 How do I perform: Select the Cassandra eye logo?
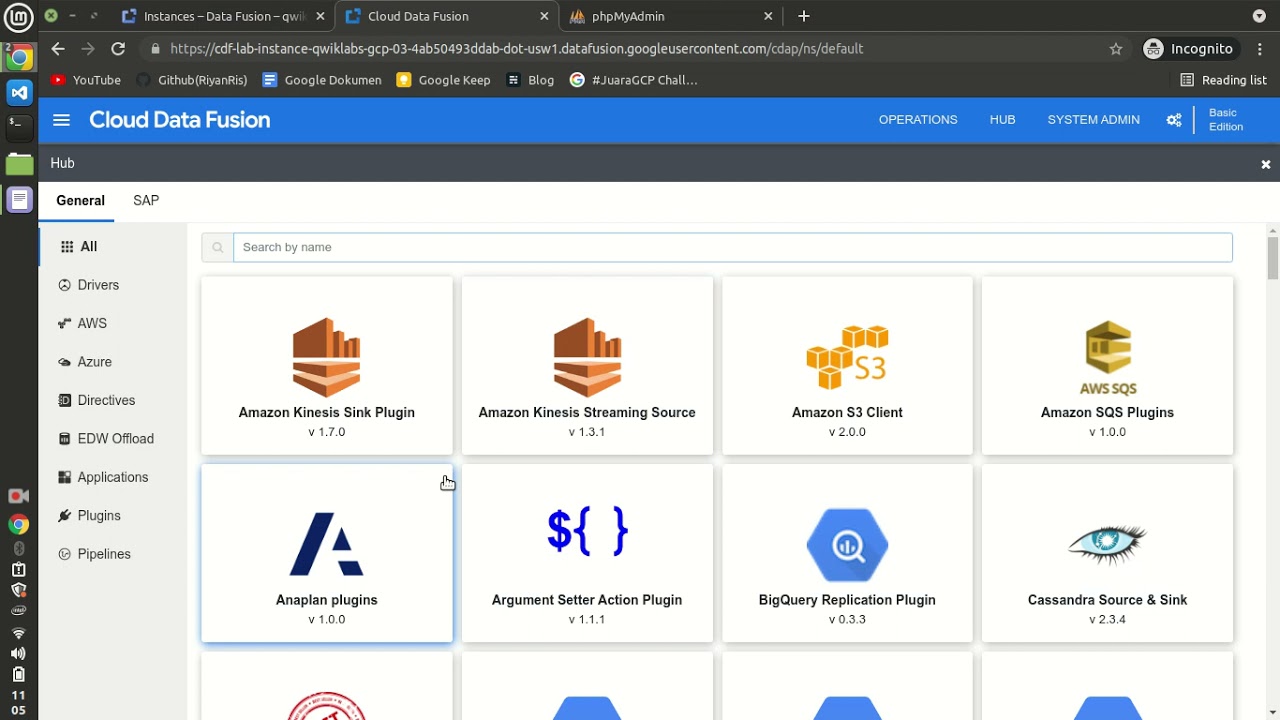[x=1108, y=542]
